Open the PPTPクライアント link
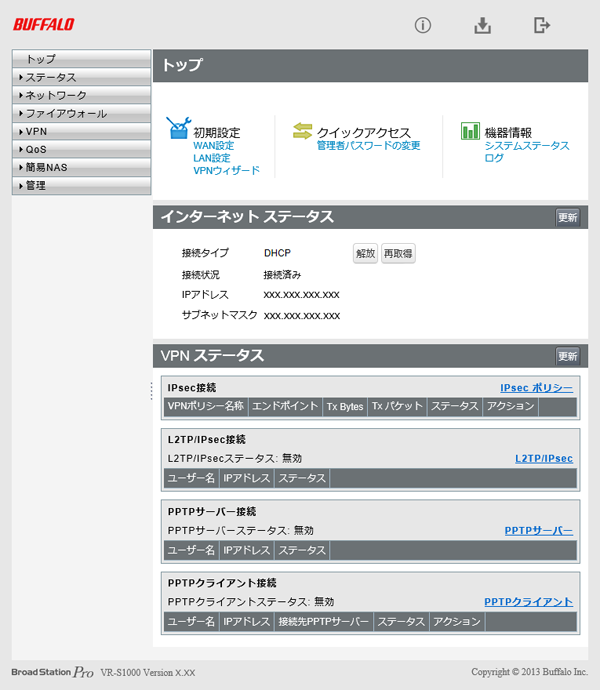This screenshot has width=600, height=690. (x=529, y=602)
